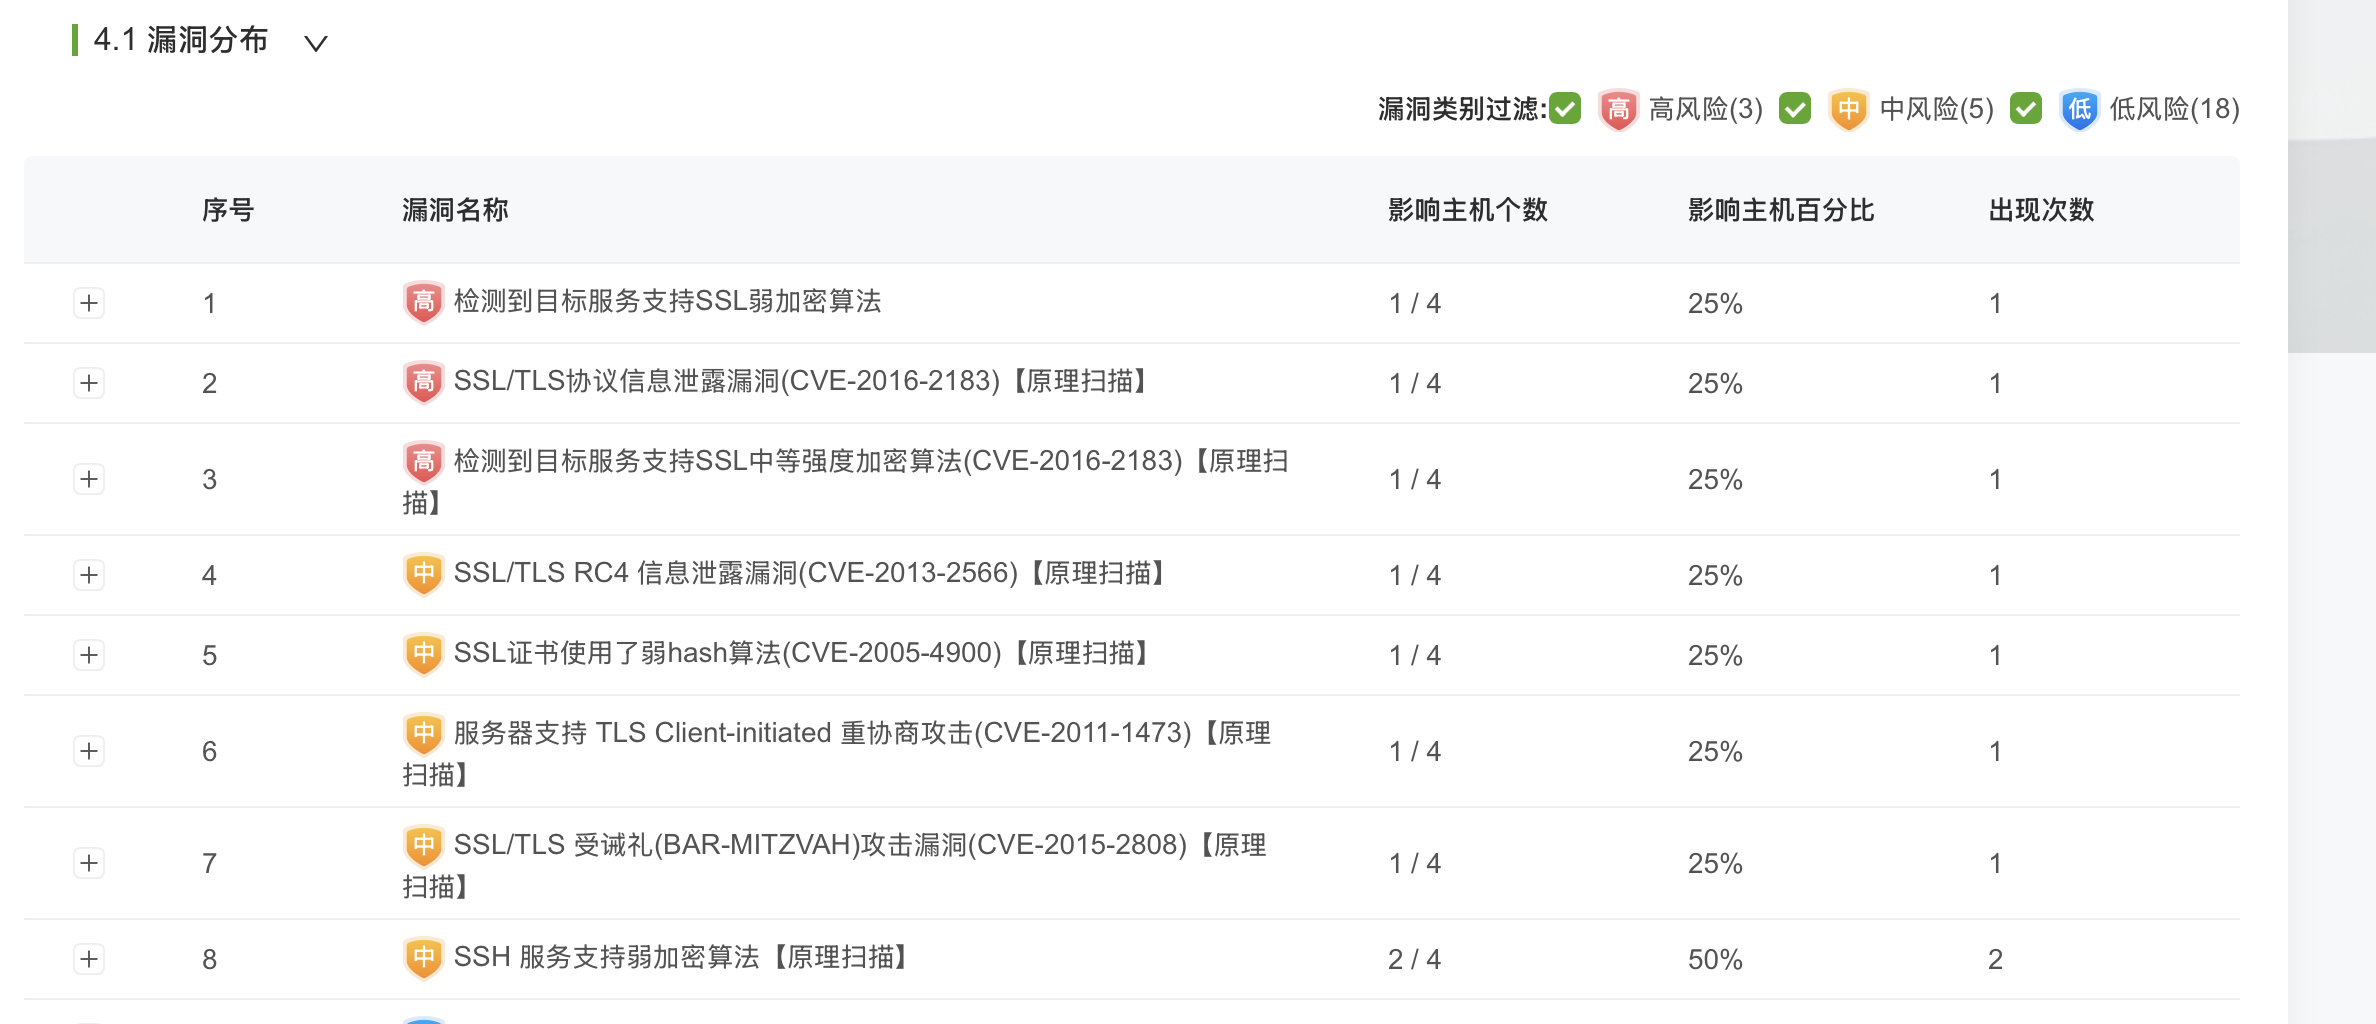The image size is (2376, 1024).
Task: Click the high-risk shield icon in filter
Action: [1618, 109]
